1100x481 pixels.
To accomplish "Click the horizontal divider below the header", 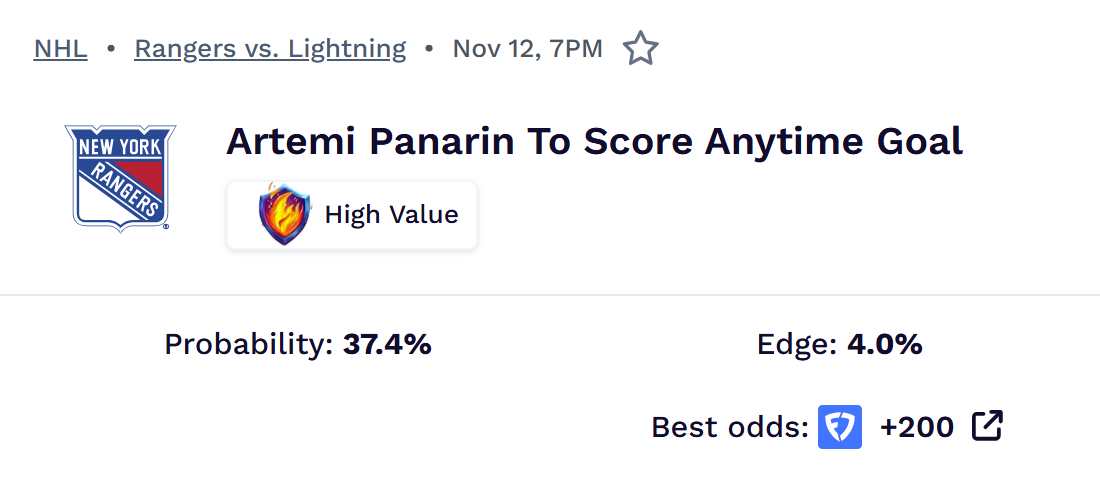I will pyautogui.click(x=550, y=295).
